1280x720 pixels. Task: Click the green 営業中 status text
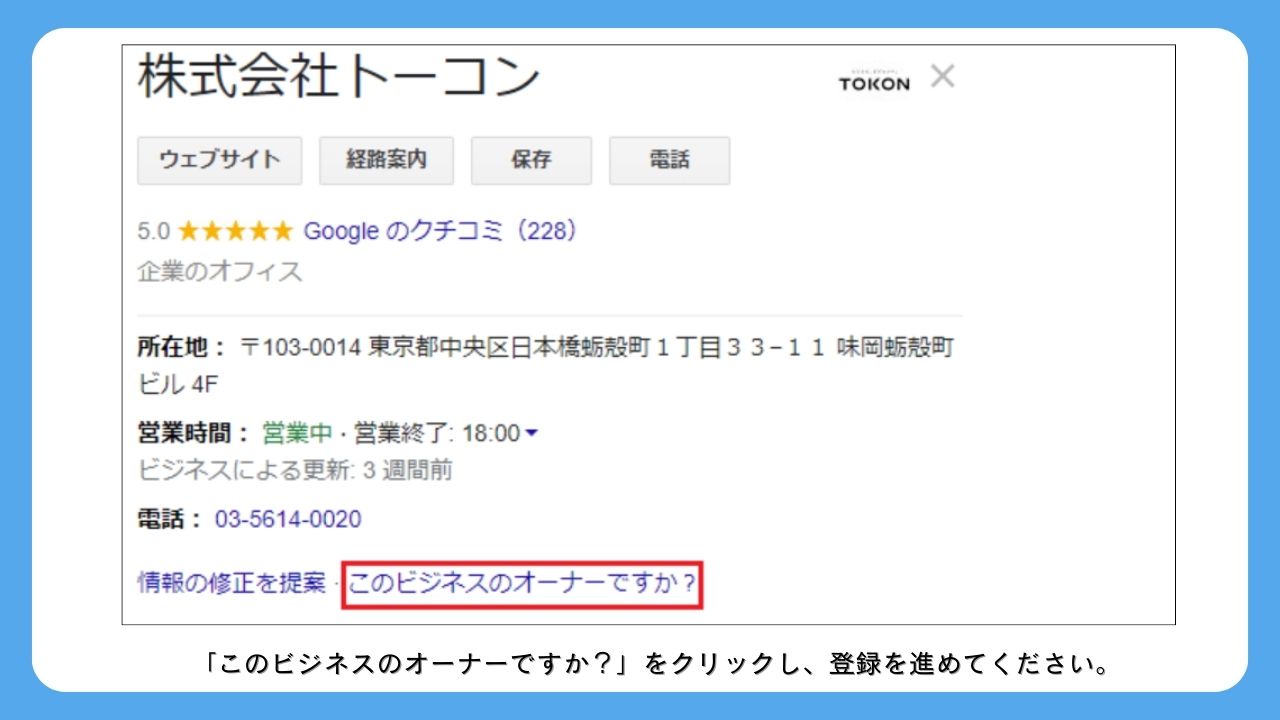click(x=296, y=433)
